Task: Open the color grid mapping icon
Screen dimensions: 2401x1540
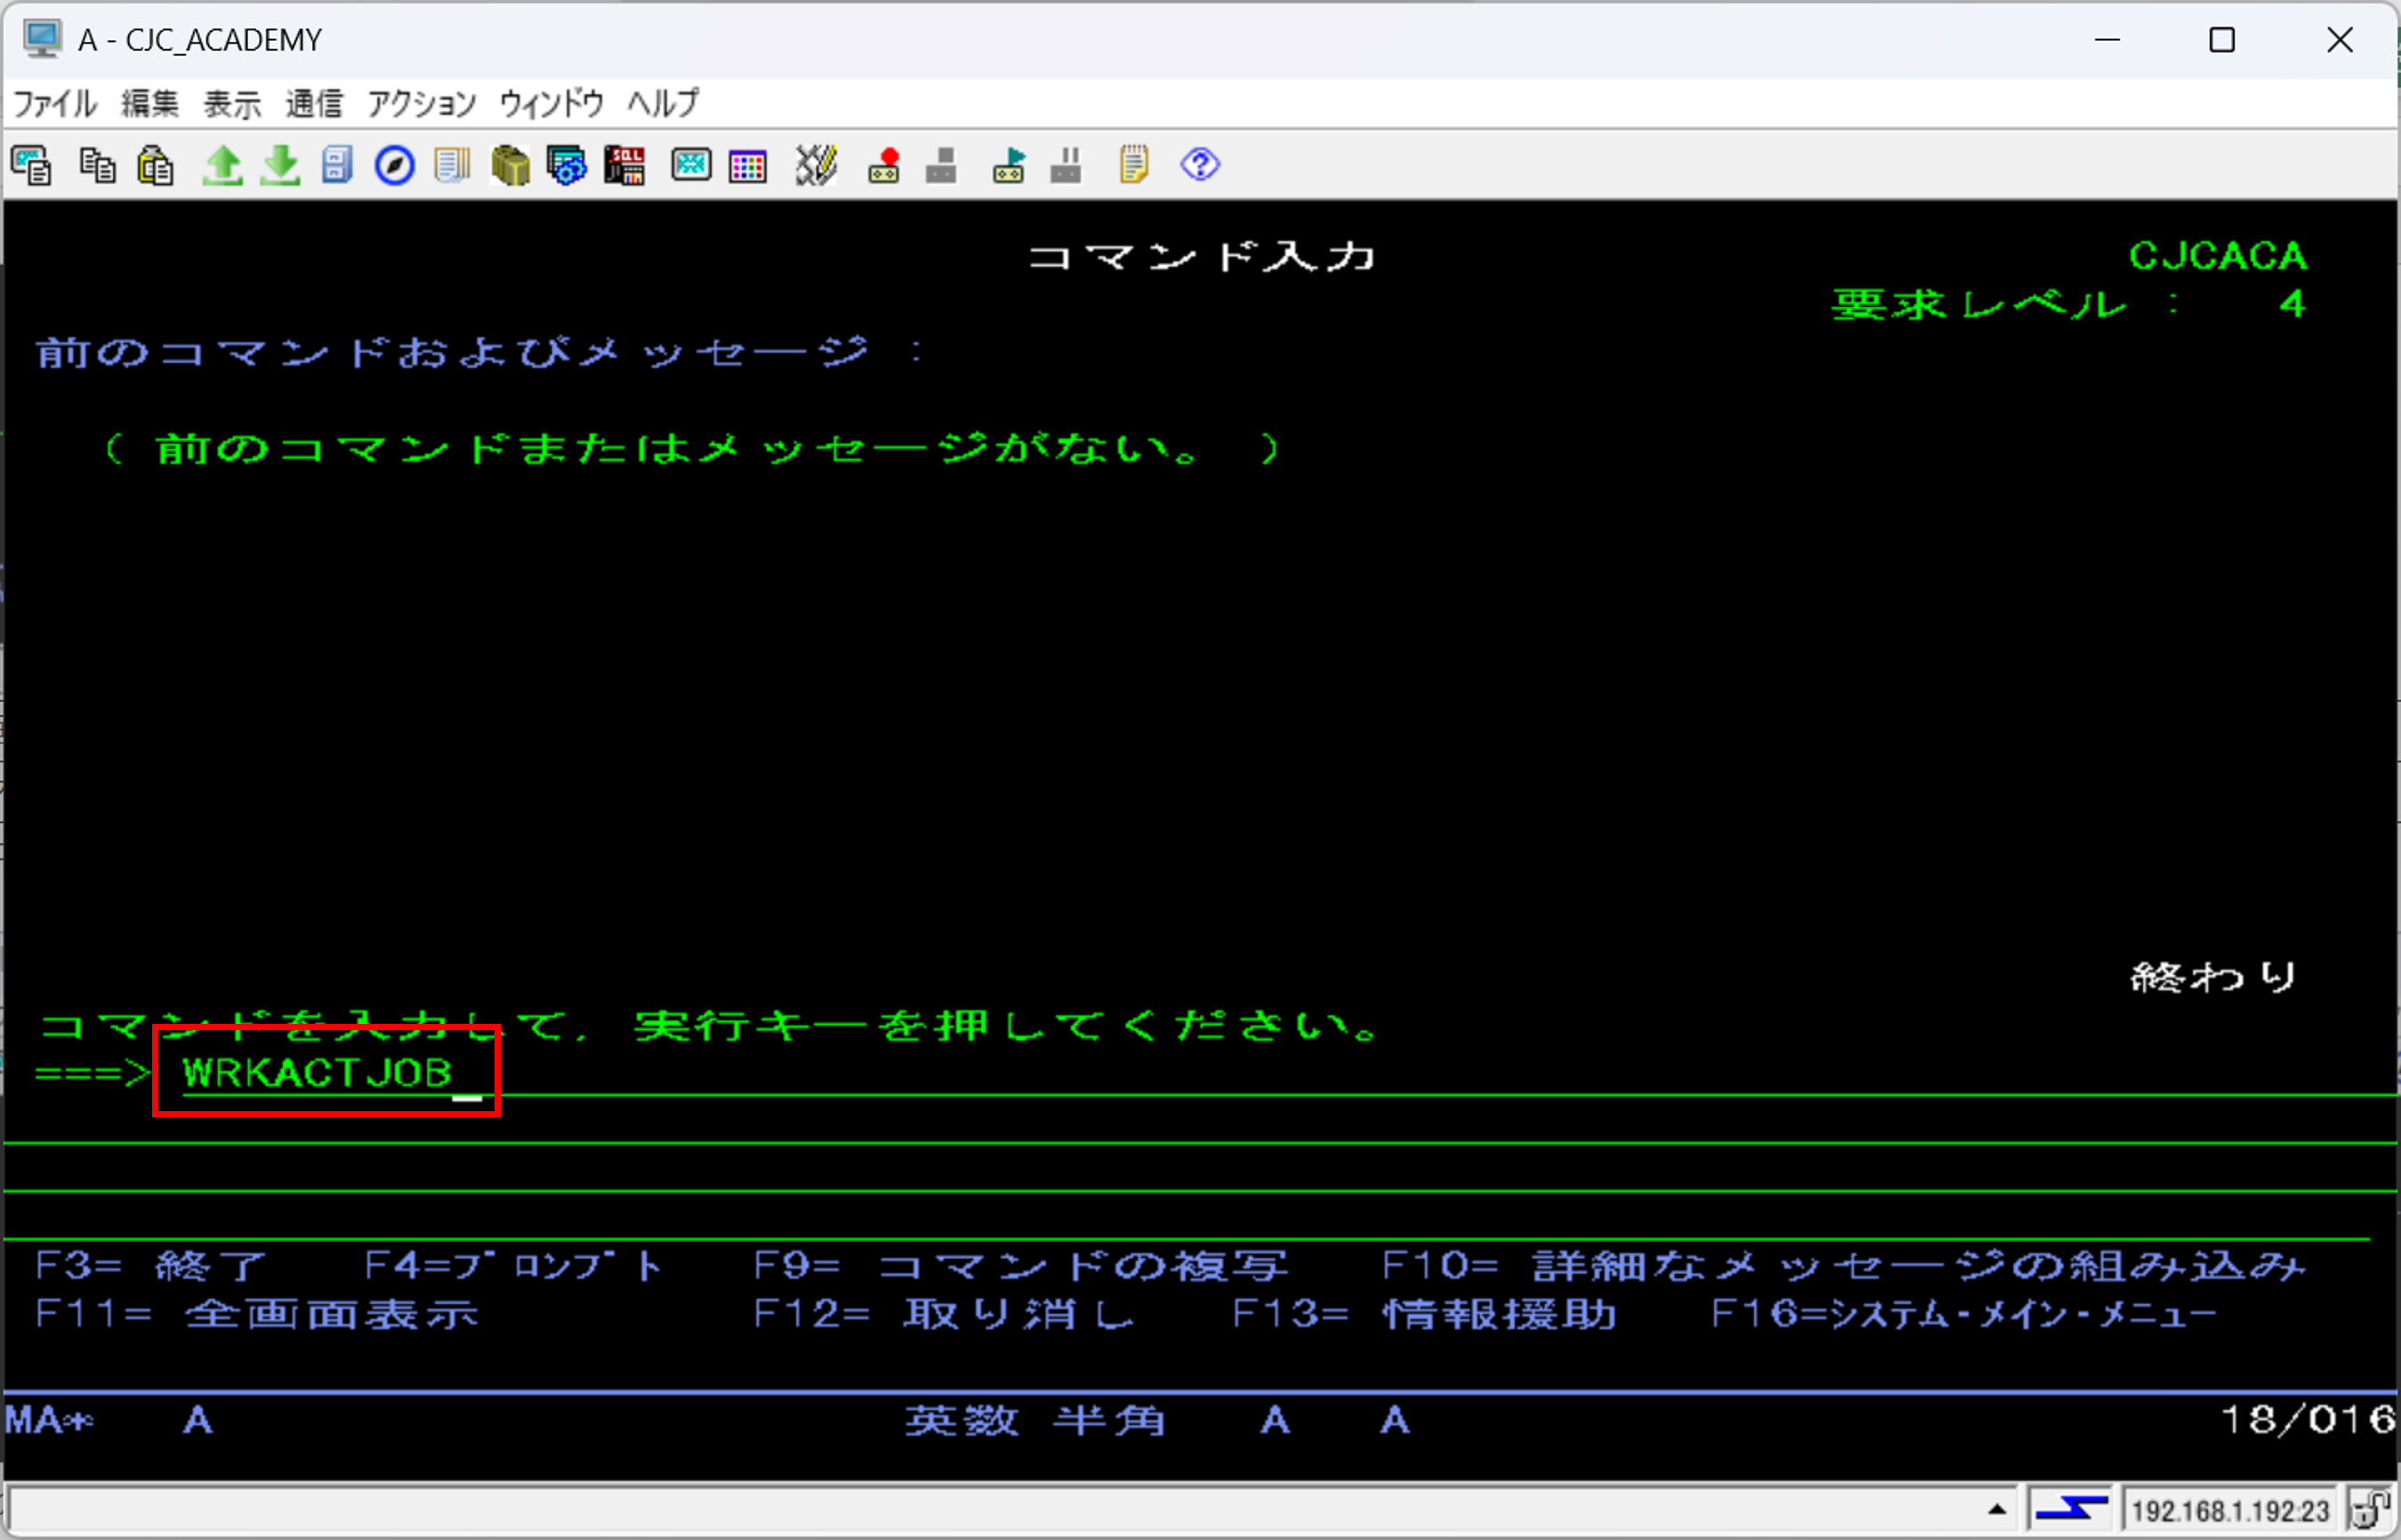Action: coord(748,165)
